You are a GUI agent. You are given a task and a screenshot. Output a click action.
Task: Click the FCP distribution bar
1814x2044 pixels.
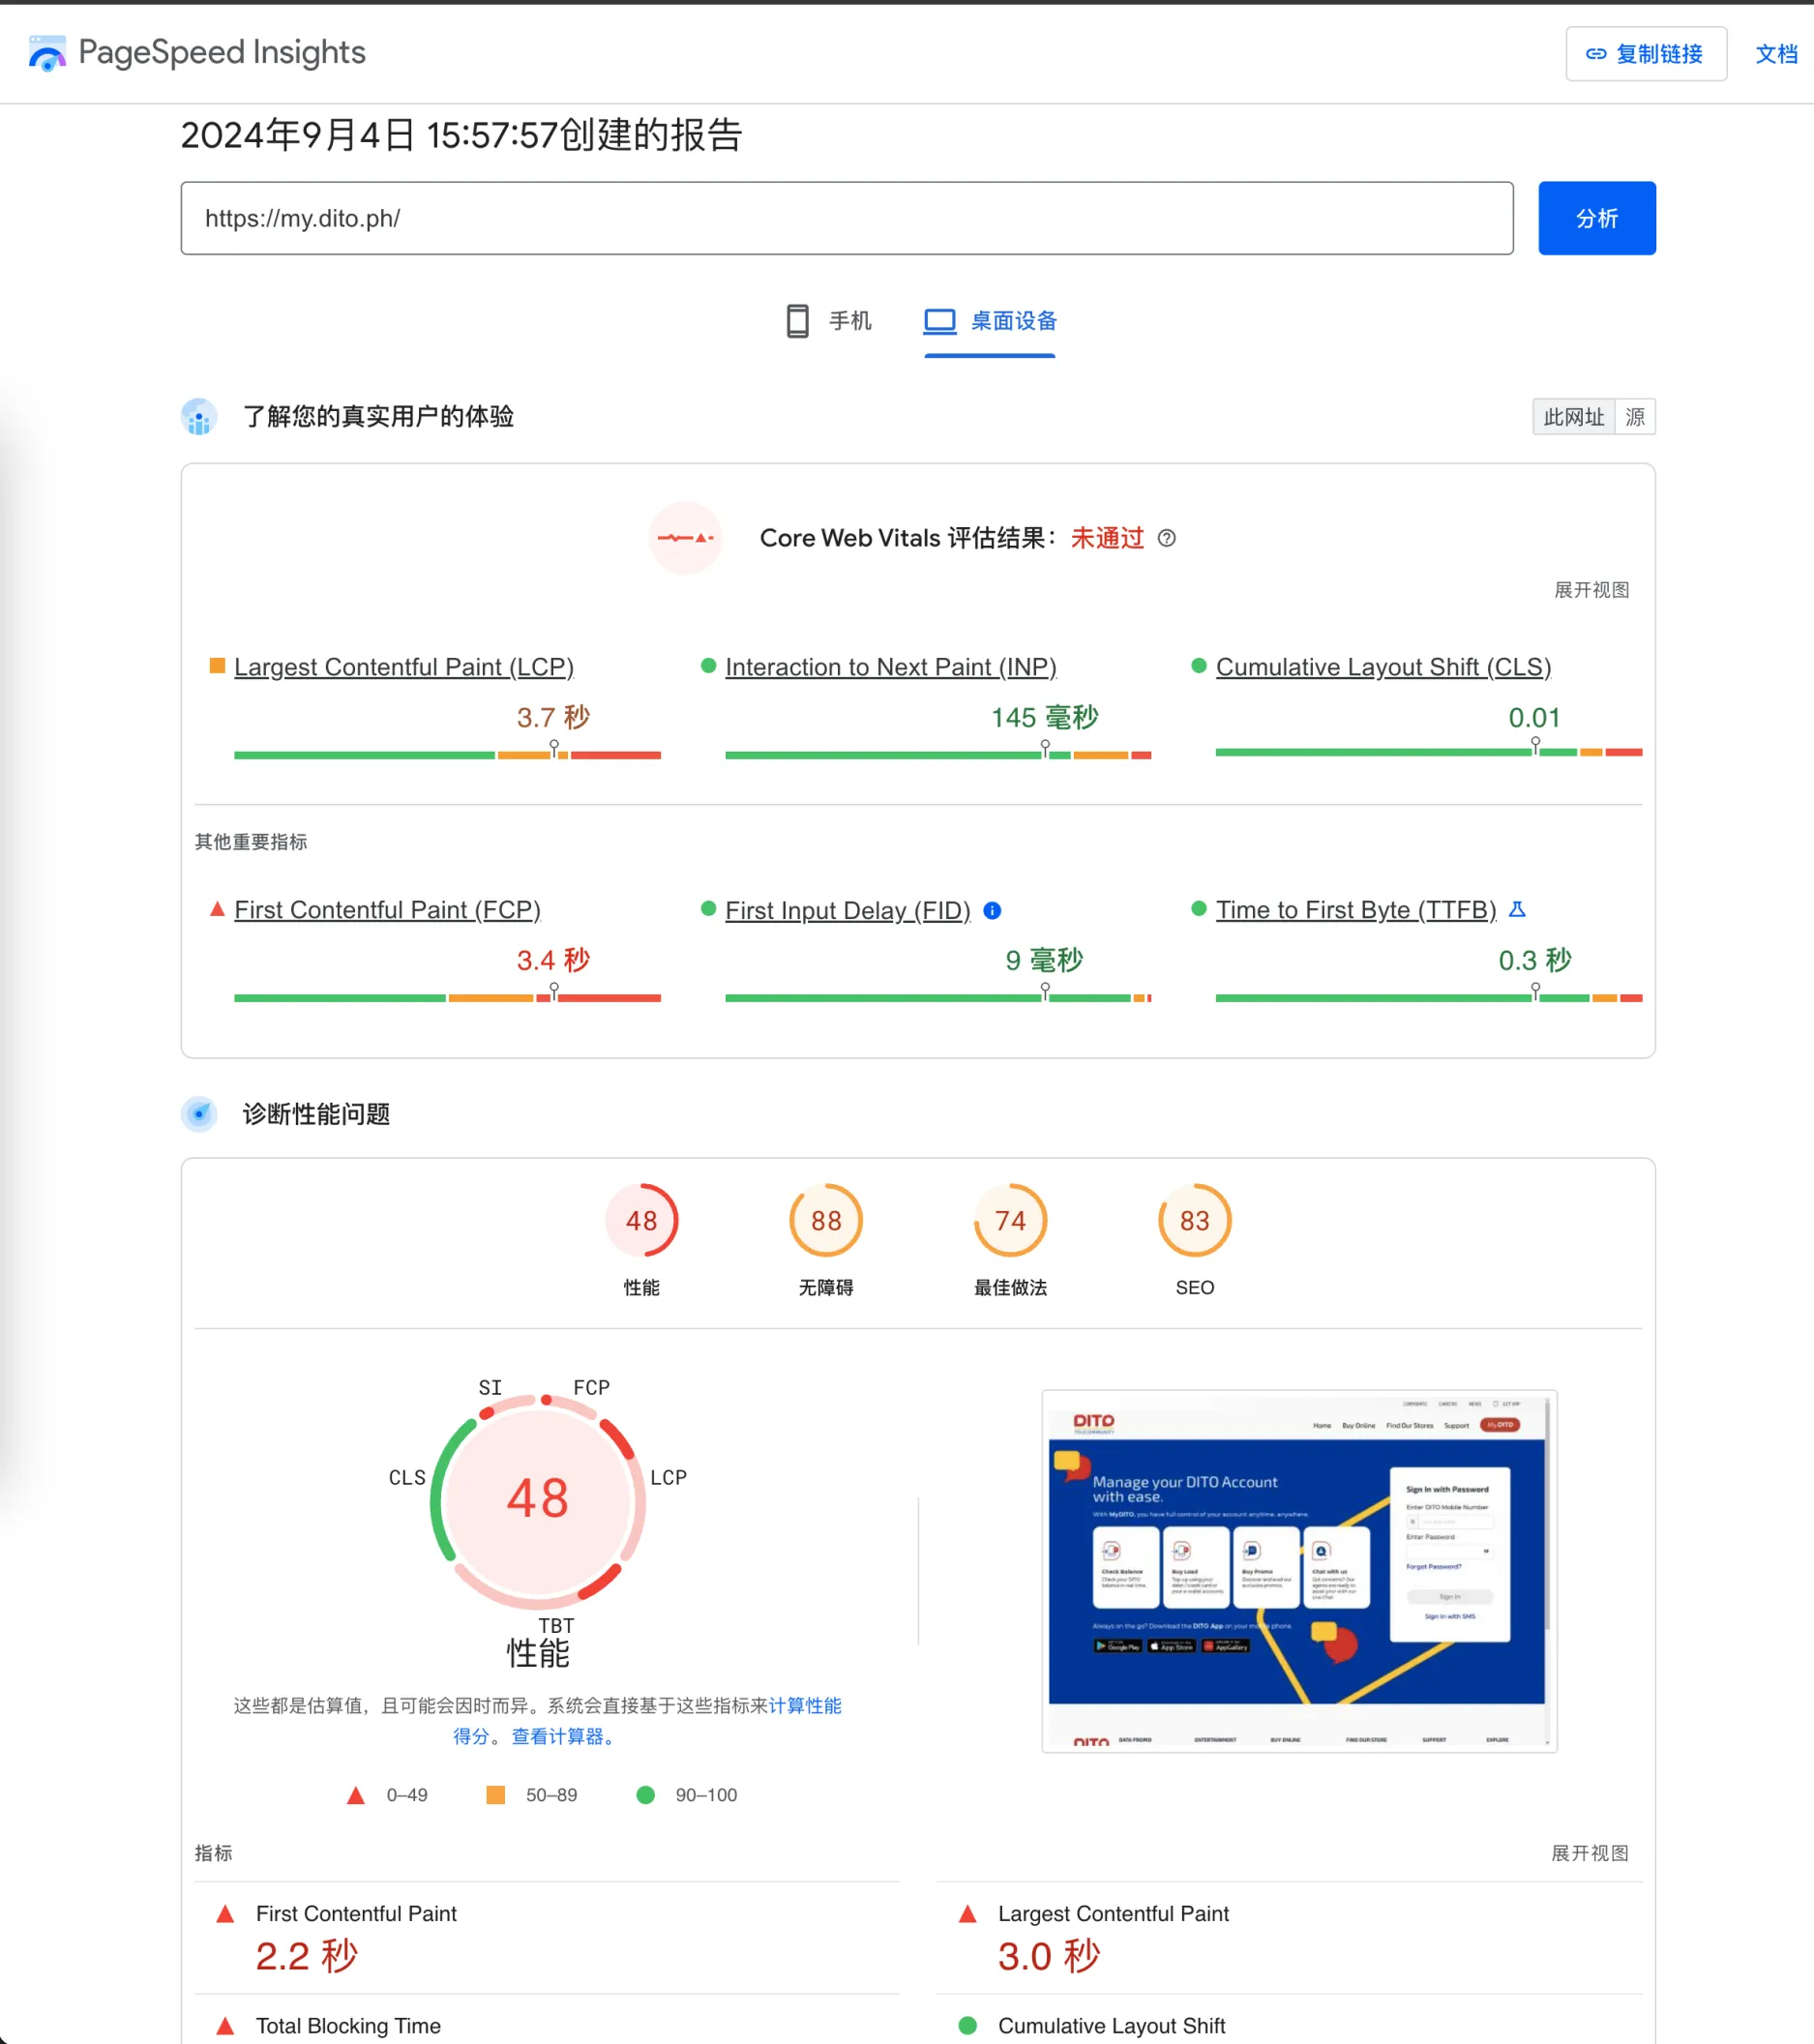447,998
